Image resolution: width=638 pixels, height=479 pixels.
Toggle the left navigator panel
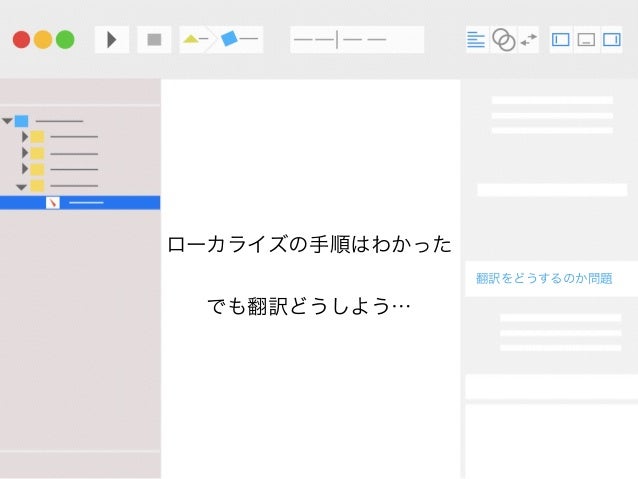coord(561,39)
